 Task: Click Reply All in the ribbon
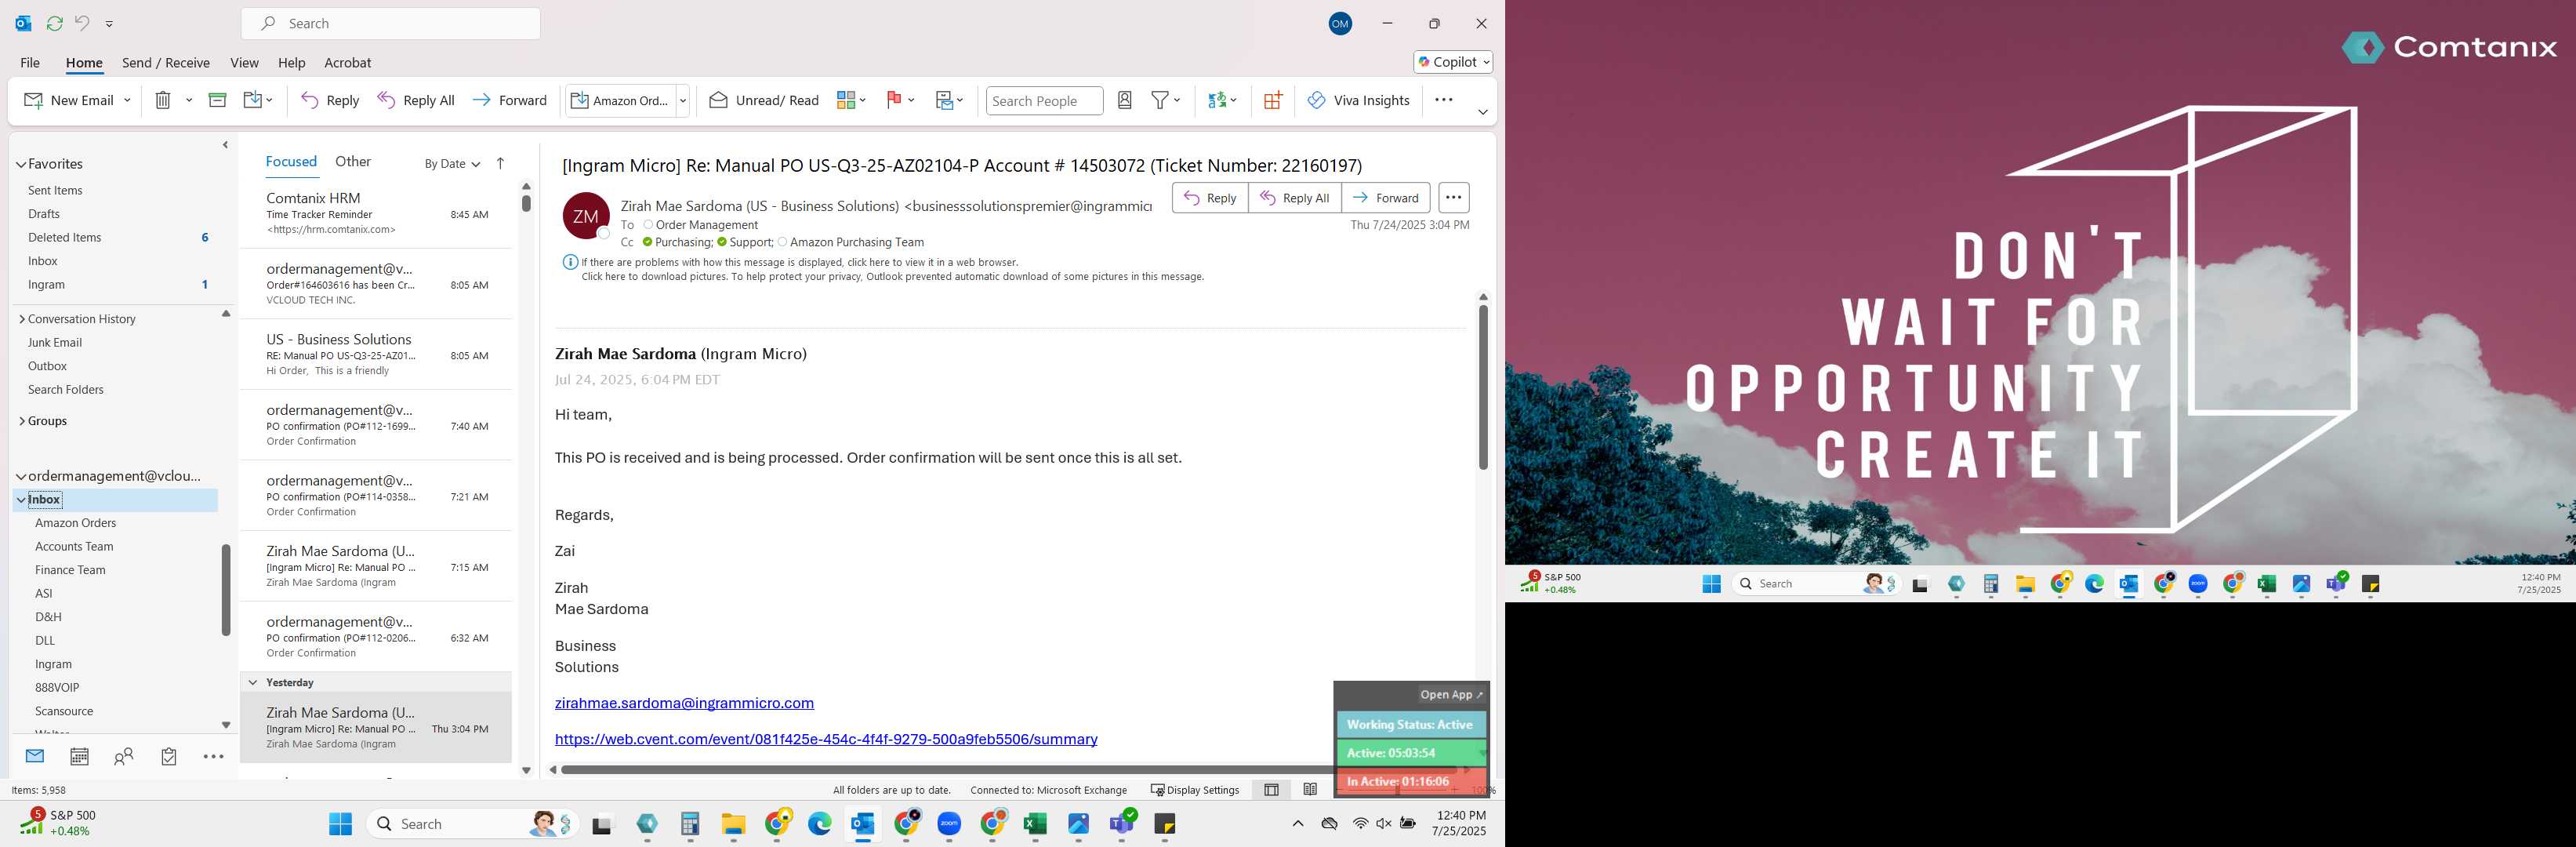[415, 100]
